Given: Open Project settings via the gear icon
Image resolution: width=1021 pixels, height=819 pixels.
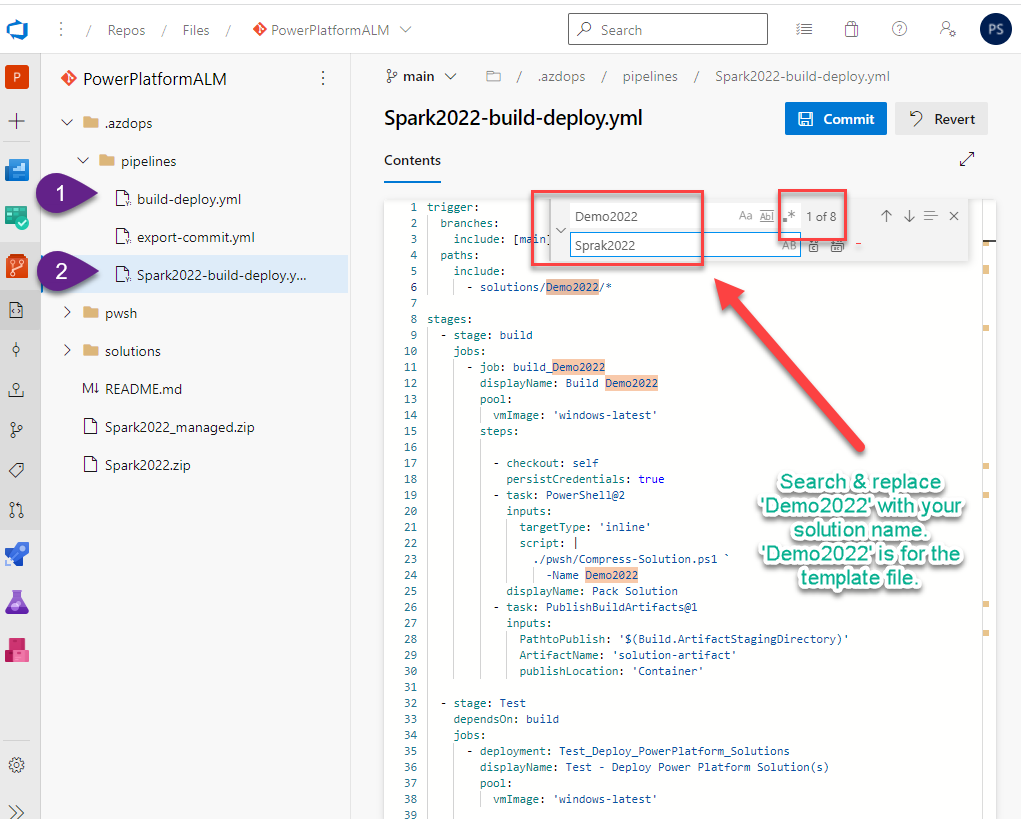Looking at the screenshot, I should (x=17, y=765).
